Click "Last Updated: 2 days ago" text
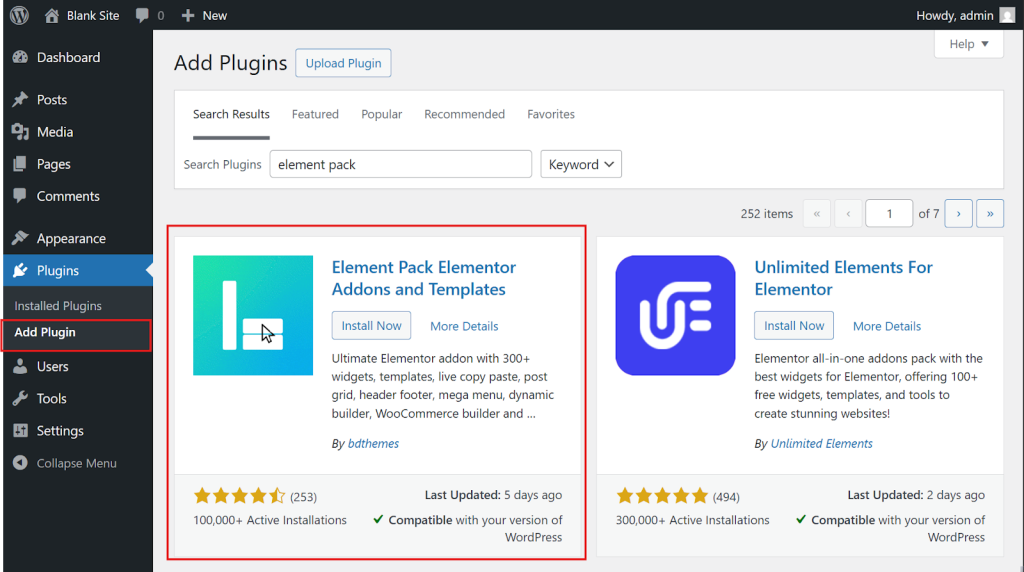Screen dimensions: 1024x572 coord(916,495)
